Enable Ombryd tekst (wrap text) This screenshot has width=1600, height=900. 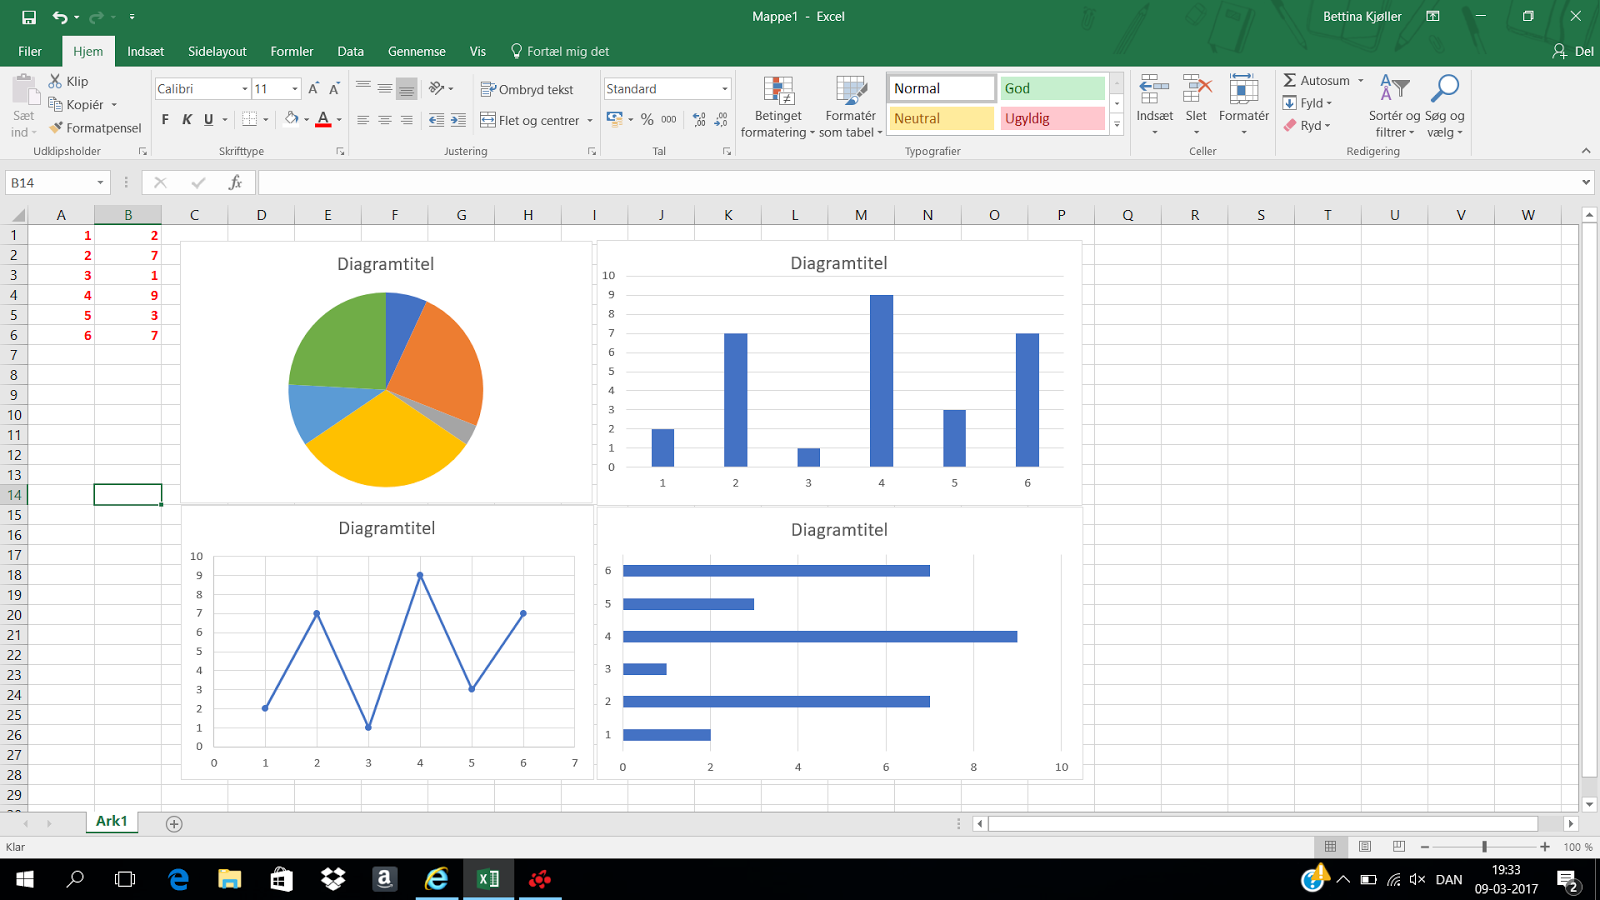point(528,88)
